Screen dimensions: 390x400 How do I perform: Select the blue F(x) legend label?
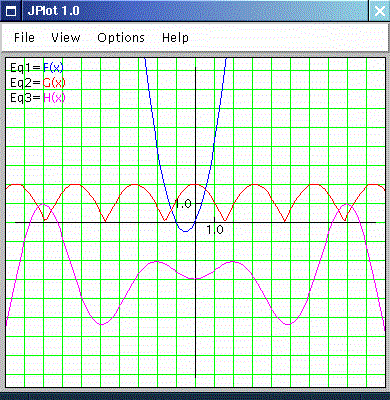[x=53, y=68]
